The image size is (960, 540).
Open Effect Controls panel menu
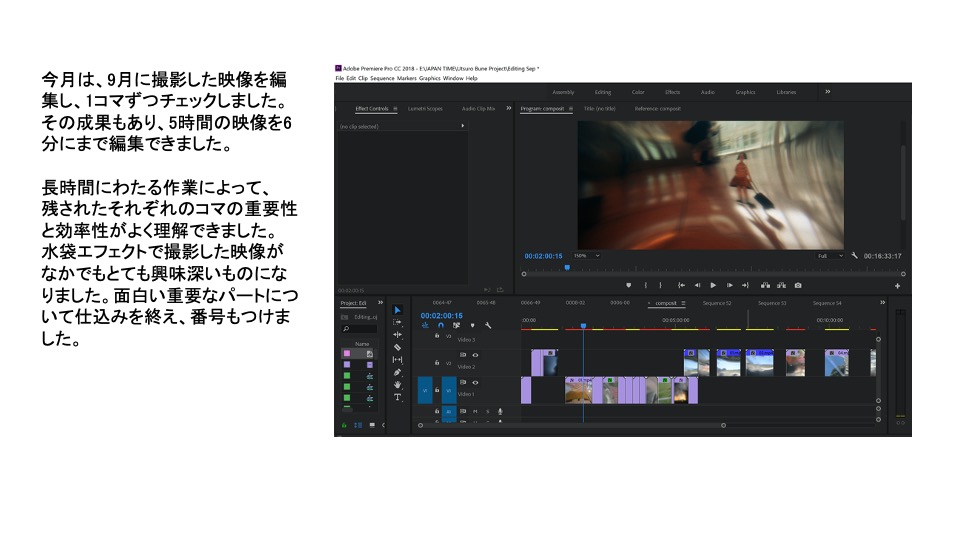click(395, 109)
